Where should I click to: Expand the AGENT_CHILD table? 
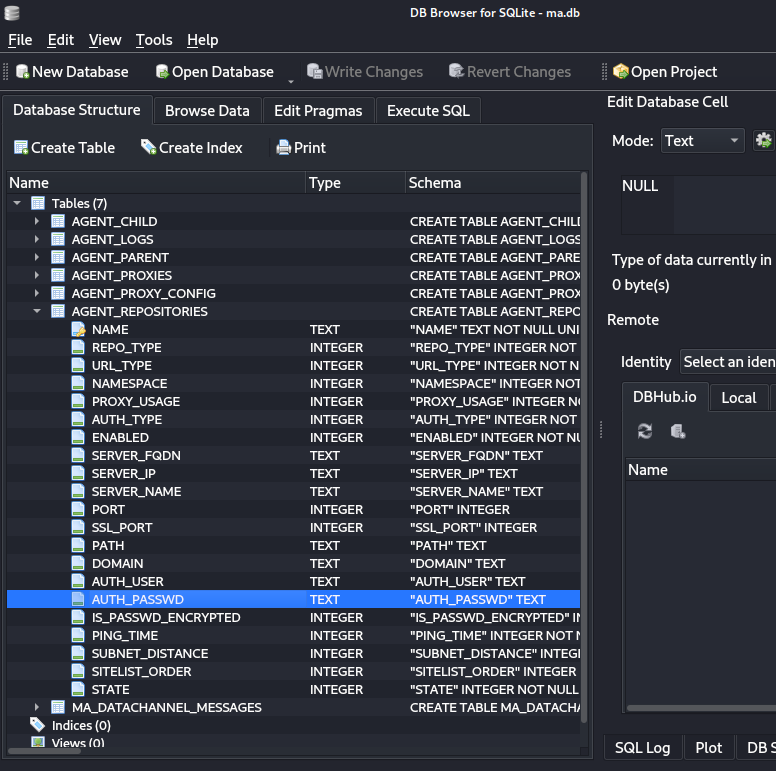37,221
